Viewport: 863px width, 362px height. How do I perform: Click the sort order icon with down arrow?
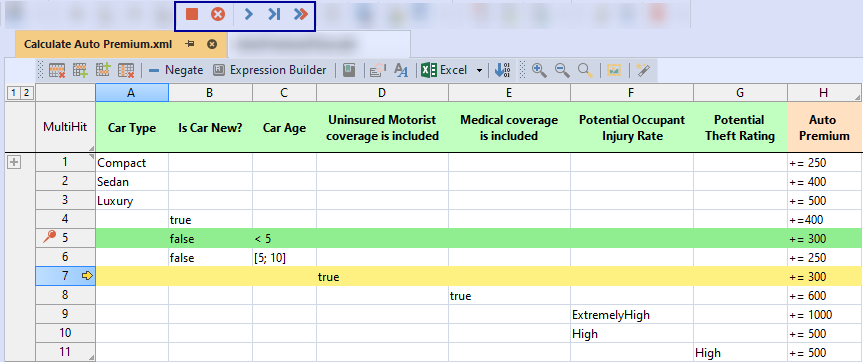click(x=502, y=70)
